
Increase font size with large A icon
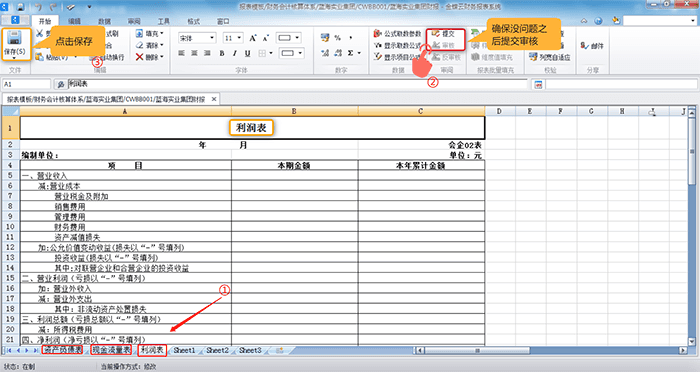(x=253, y=38)
